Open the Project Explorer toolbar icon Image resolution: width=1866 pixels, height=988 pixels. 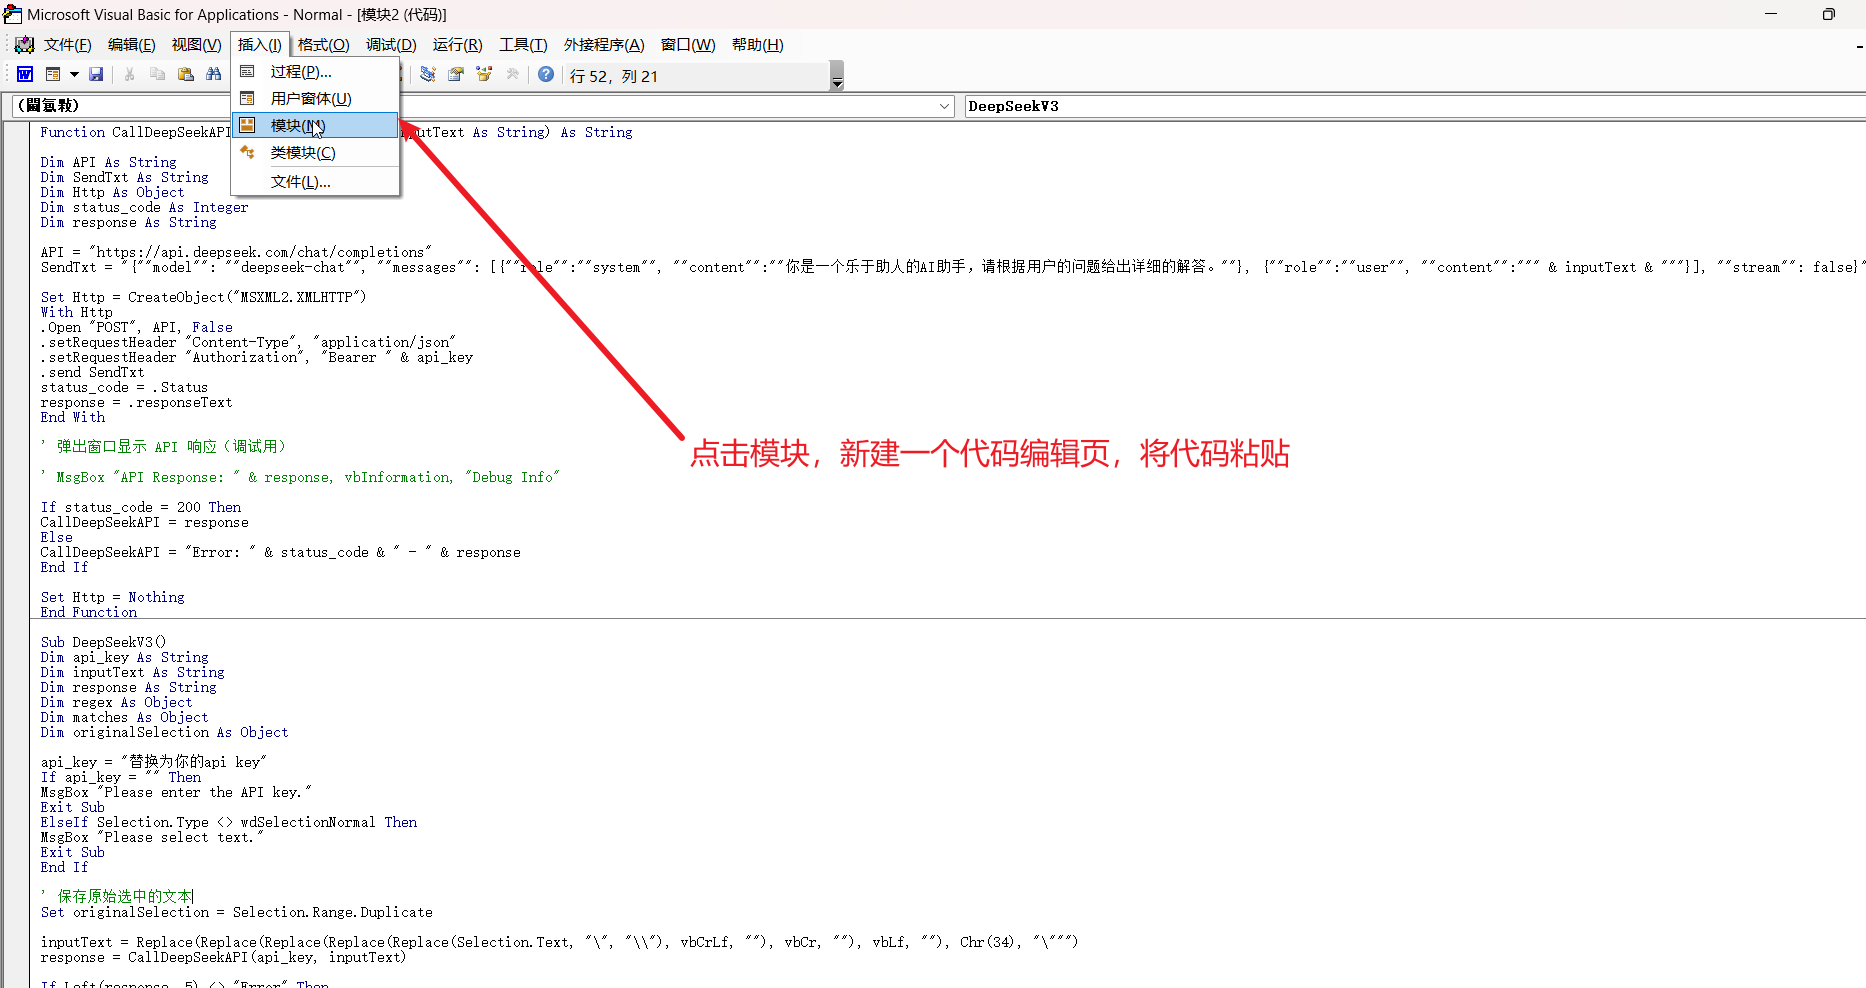coord(428,74)
